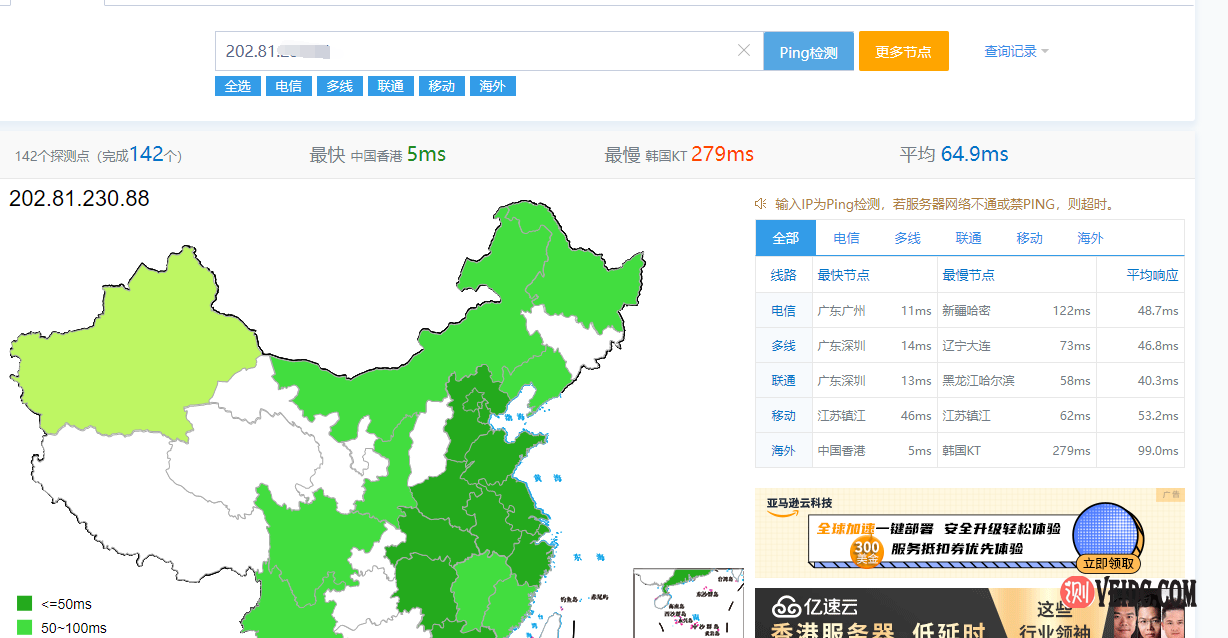This screenshot has width=1228, height=638.
Task: Toggle the 全选 node filter
Action: (238, 86)
